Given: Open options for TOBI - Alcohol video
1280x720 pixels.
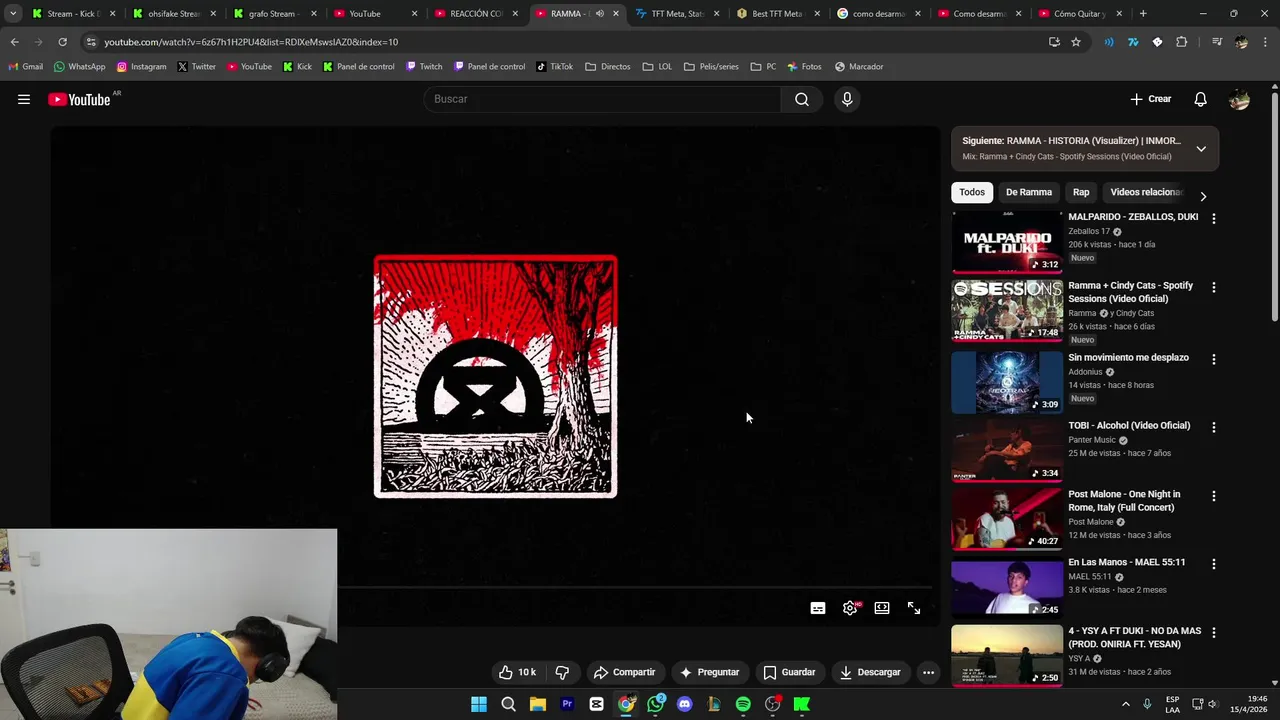Looking at the screenshot, I should [1214, 427].
